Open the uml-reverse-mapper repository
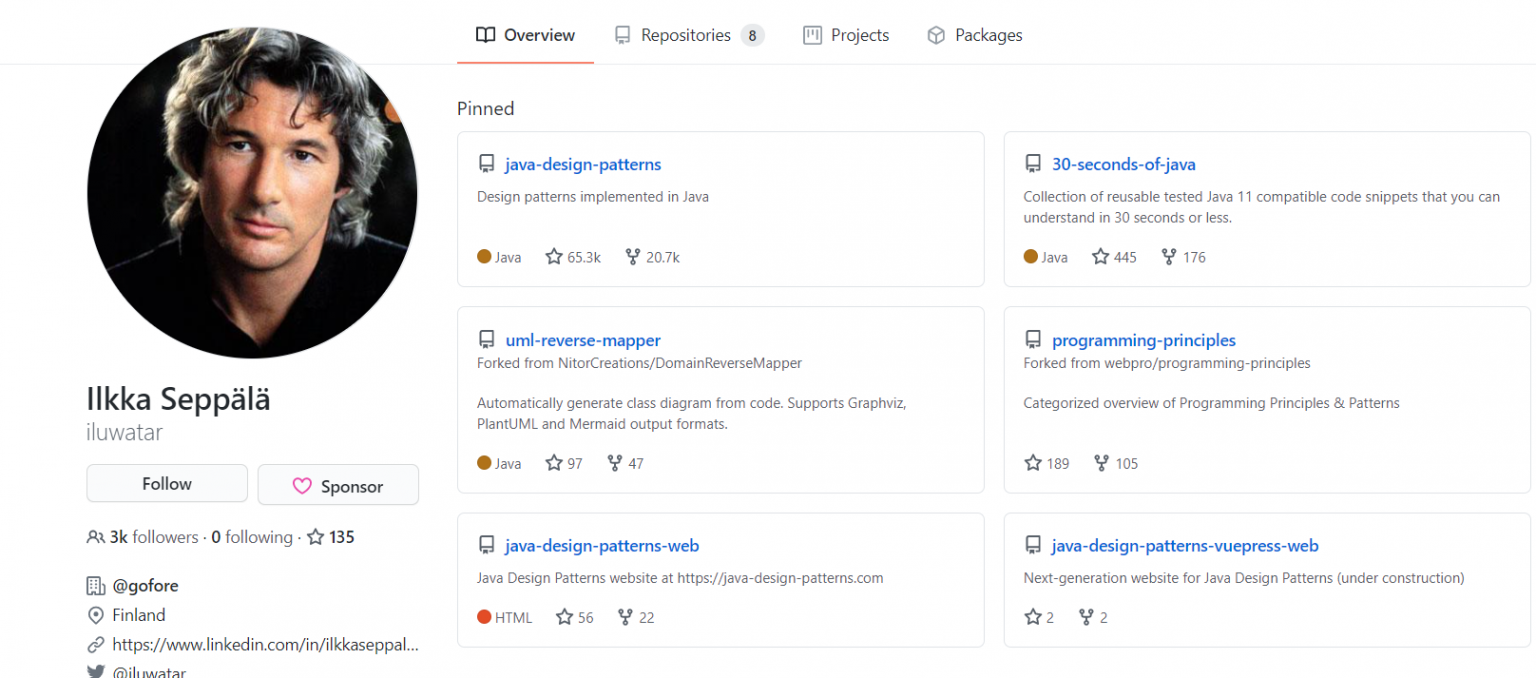 [583, 340]
